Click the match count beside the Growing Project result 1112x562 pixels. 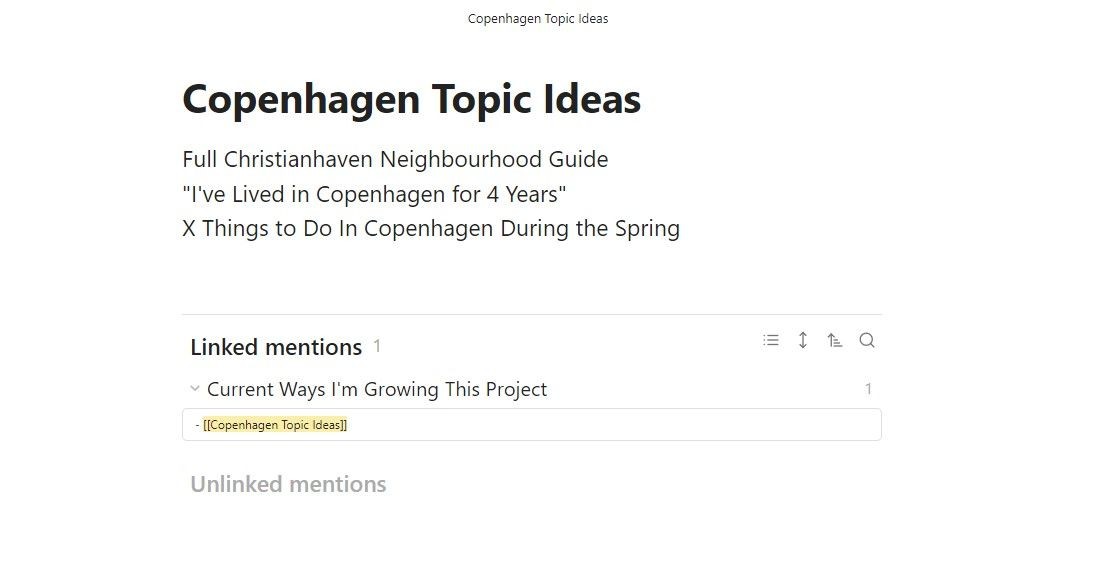pos(868,389)
